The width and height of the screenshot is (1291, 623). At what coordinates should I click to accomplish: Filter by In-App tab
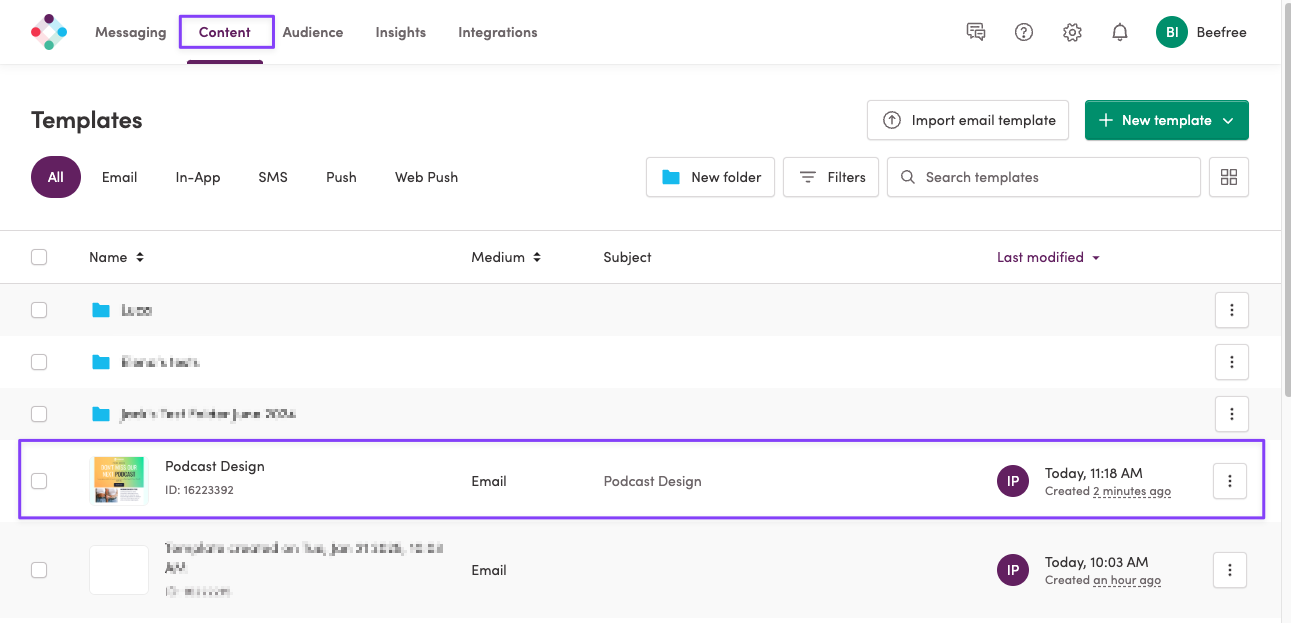pos(198,177)
